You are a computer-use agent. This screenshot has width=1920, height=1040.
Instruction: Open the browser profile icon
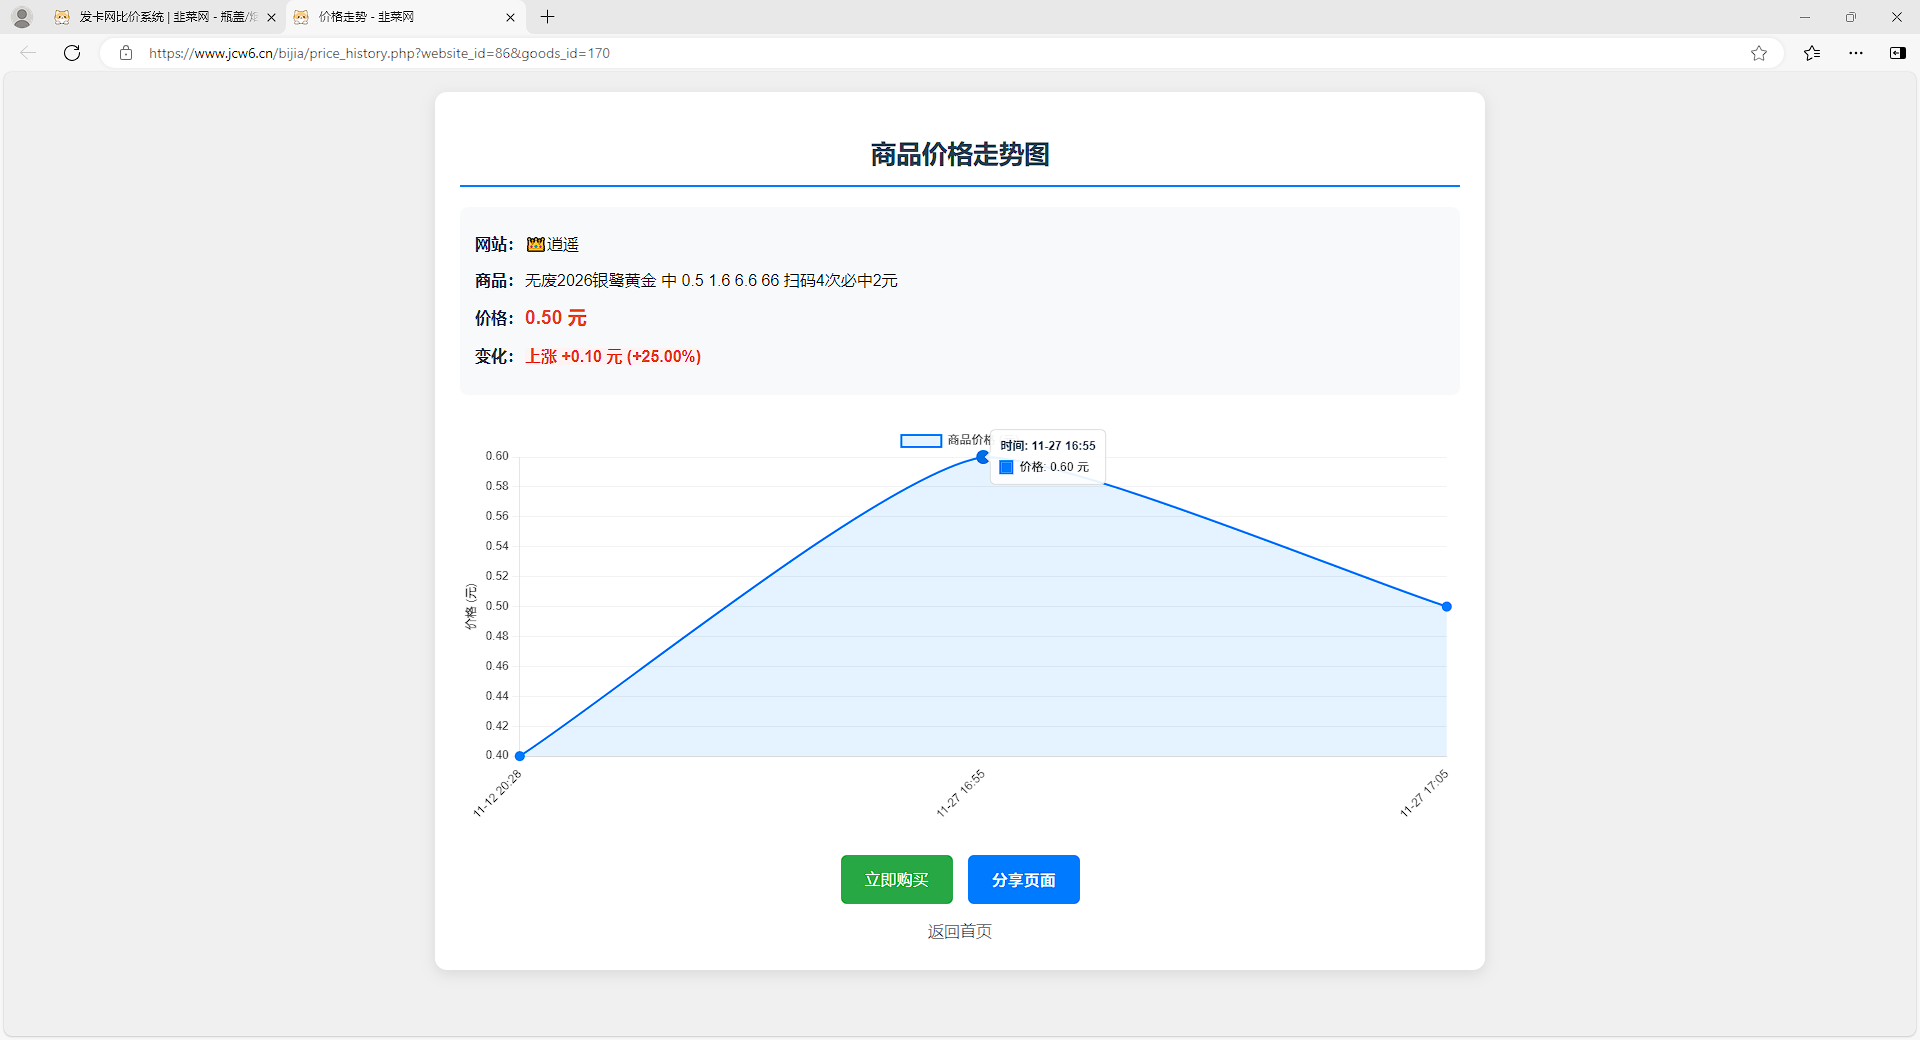pyautogui.click(x=22, y=17)
